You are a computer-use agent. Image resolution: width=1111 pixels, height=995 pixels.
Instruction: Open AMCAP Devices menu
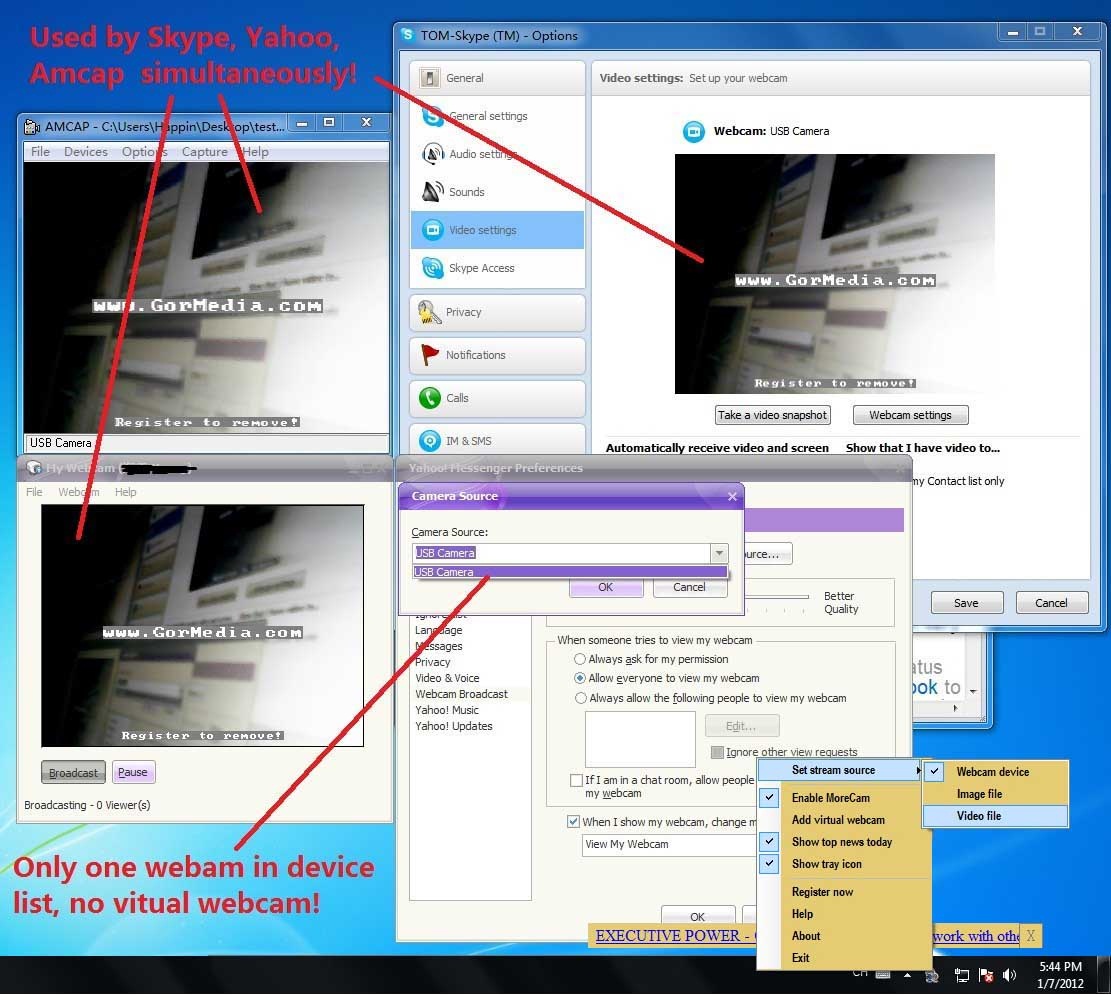pyautogui.click(x=86, y=152)
